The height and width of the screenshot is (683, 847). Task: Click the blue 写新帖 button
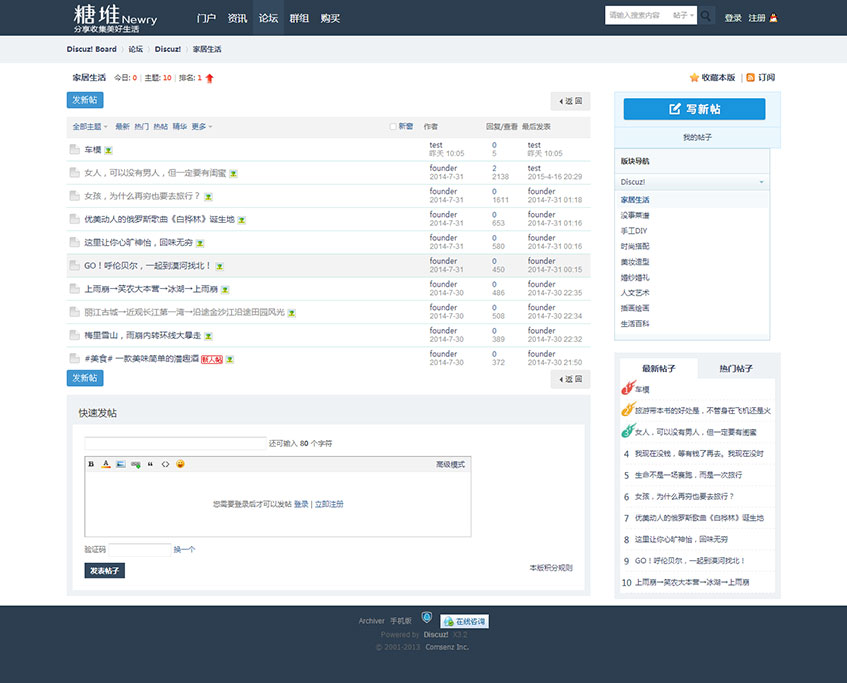click(694, 109)
